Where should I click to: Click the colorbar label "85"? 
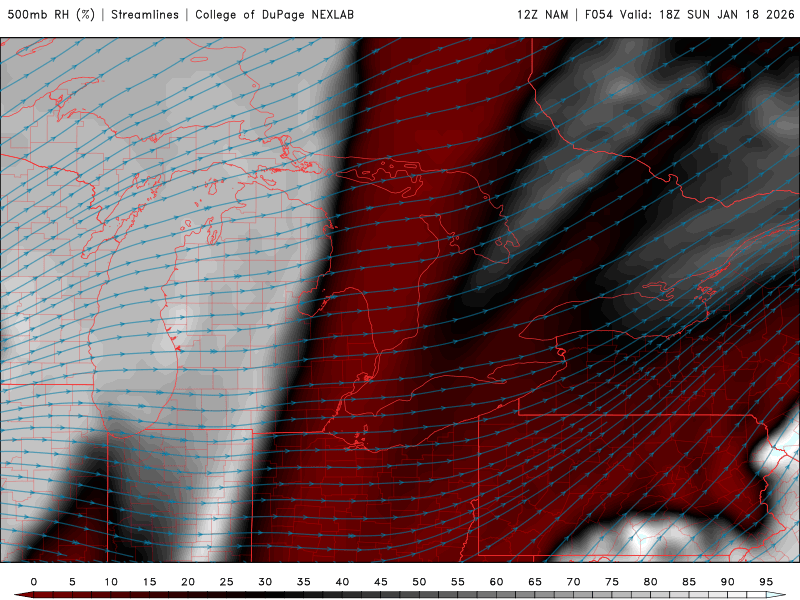tap(689, 582)
